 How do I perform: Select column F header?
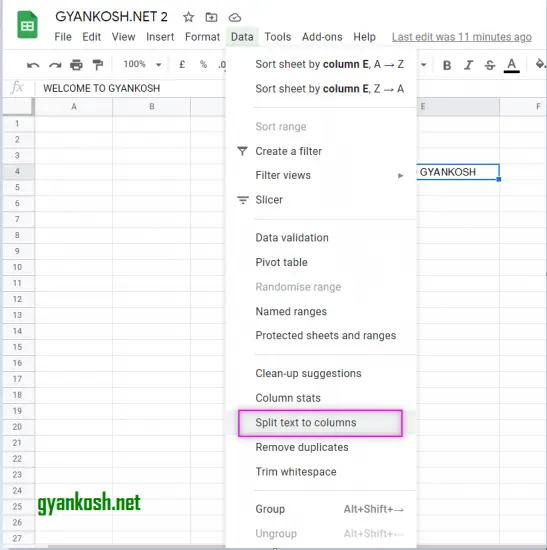[x=523, y=107]
